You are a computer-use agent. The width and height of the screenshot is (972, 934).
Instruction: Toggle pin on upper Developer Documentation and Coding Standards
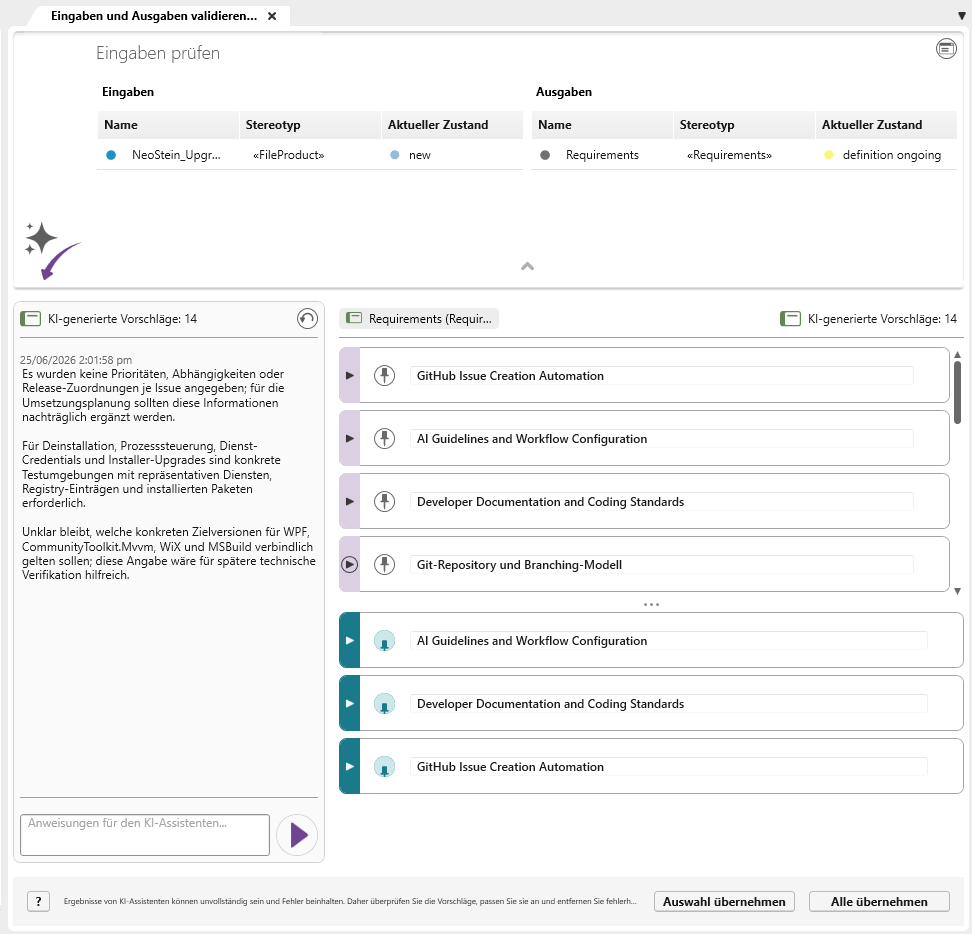[x=384, y=501]
